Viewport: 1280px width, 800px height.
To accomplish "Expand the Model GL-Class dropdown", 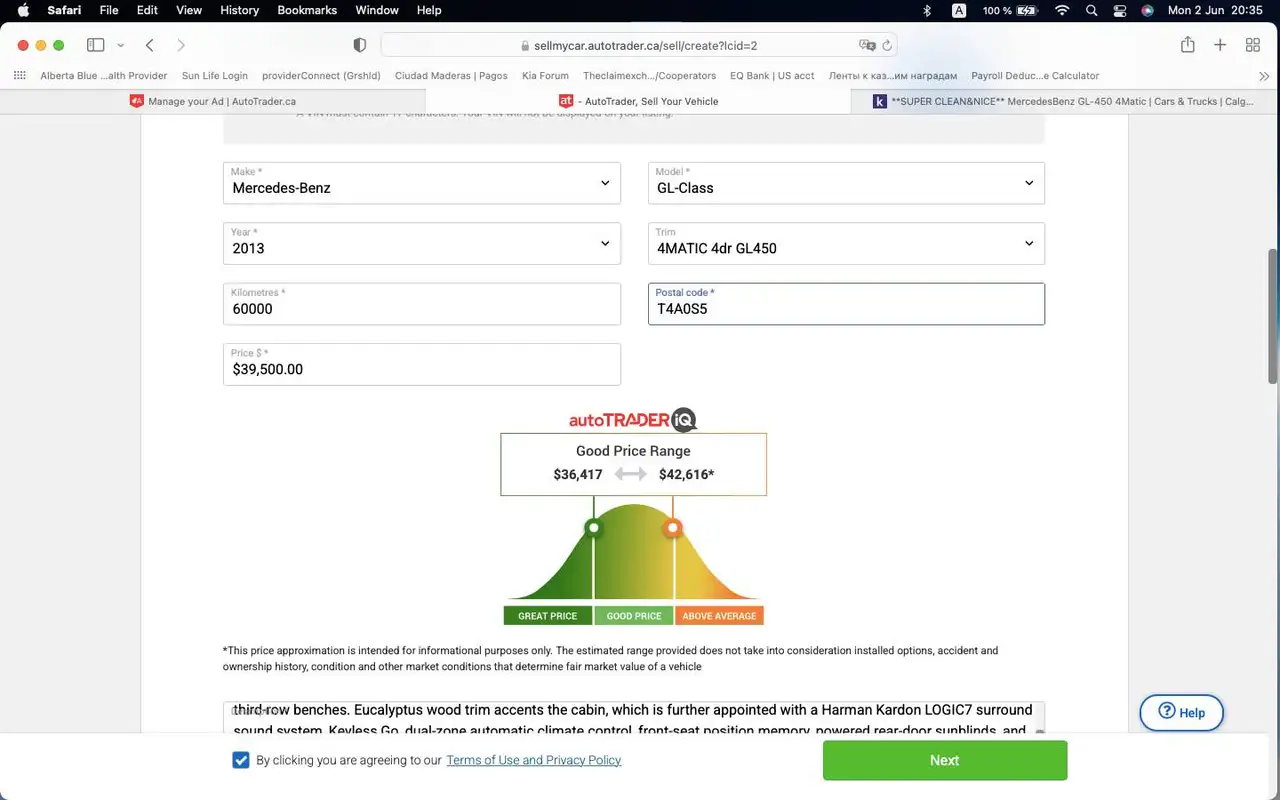I will (x=846, y=183).
